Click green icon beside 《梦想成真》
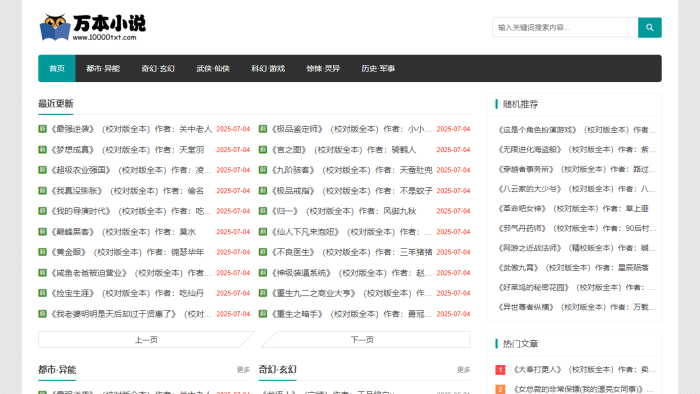 tap(42, 149)
